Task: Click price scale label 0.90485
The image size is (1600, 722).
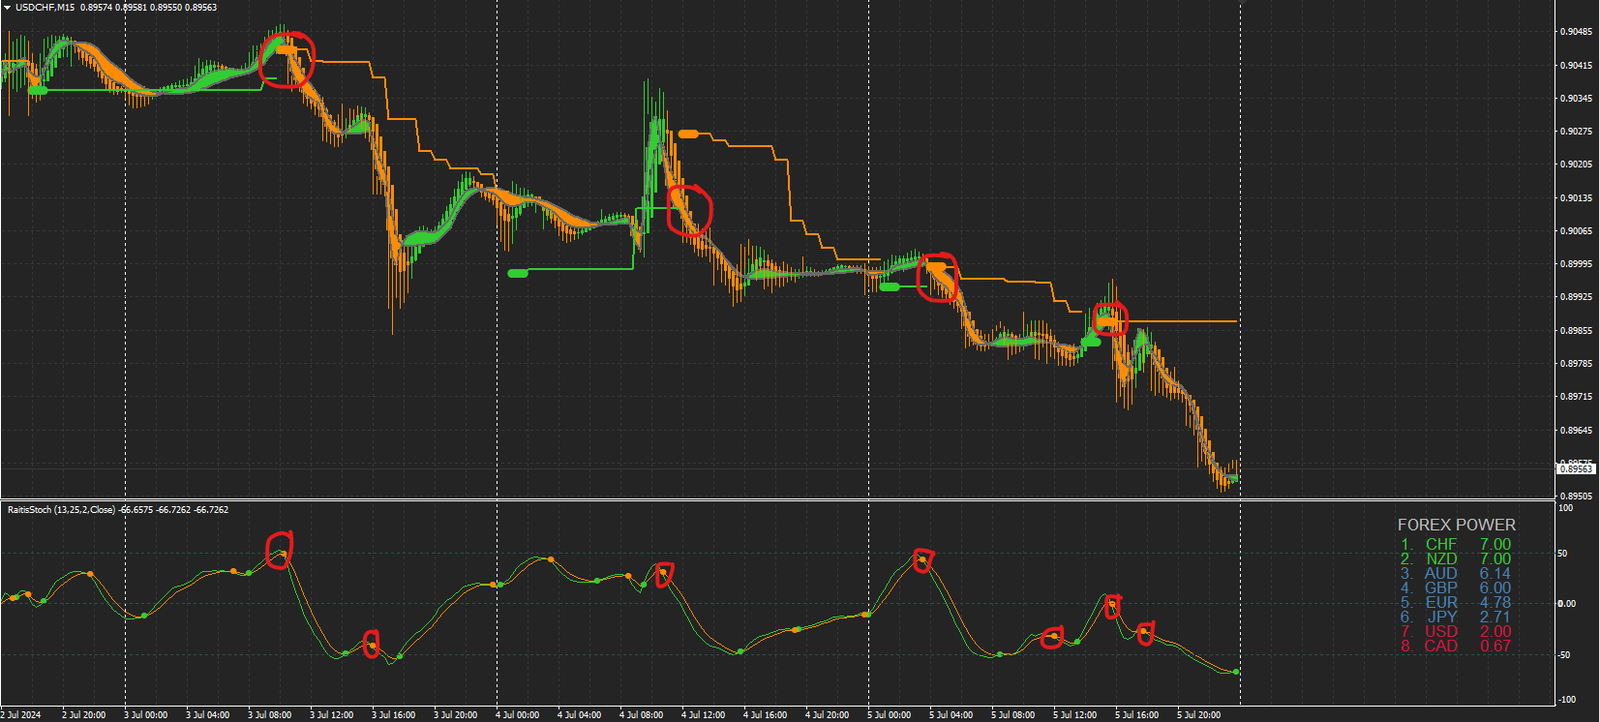Action: click(1576, 32)
